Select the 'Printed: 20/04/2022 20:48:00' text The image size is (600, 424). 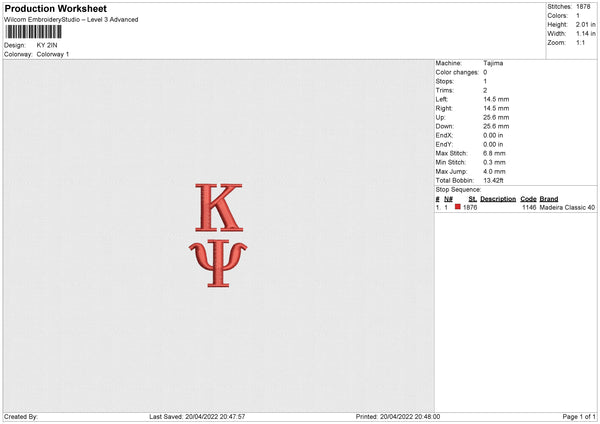coord(398,417)
